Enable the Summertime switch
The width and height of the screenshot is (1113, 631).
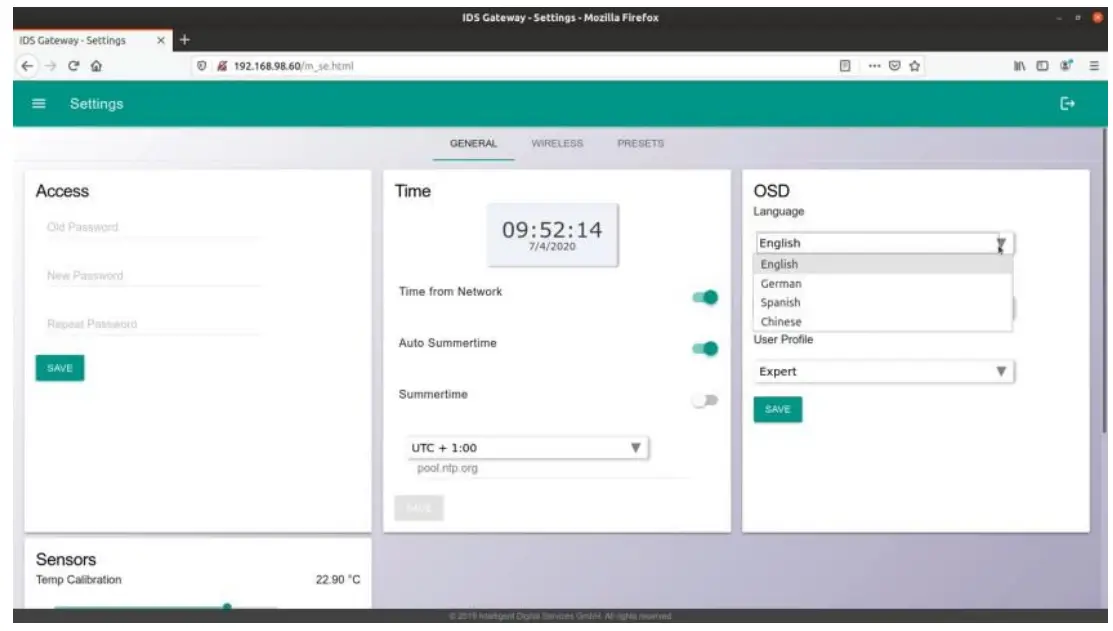point(703,397)
